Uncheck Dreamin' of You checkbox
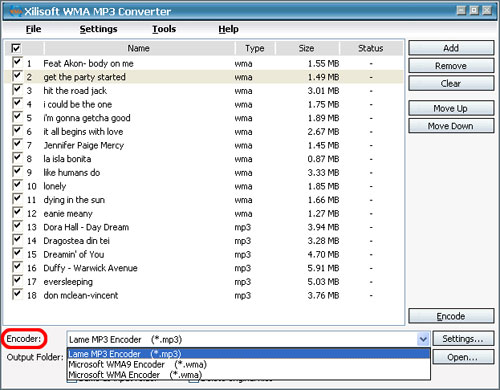This screenshot has height=390, width=500. coord(17,254)
